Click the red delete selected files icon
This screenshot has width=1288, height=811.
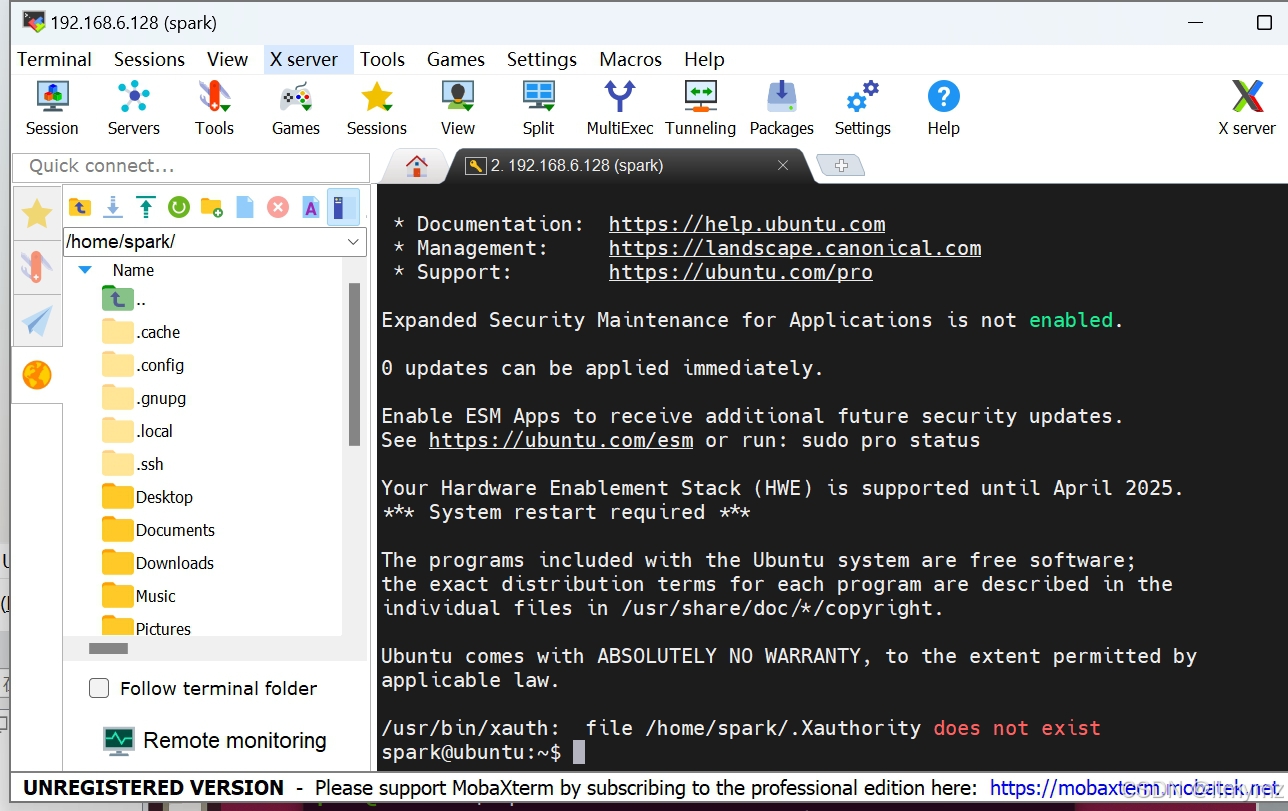click(278, 207)
